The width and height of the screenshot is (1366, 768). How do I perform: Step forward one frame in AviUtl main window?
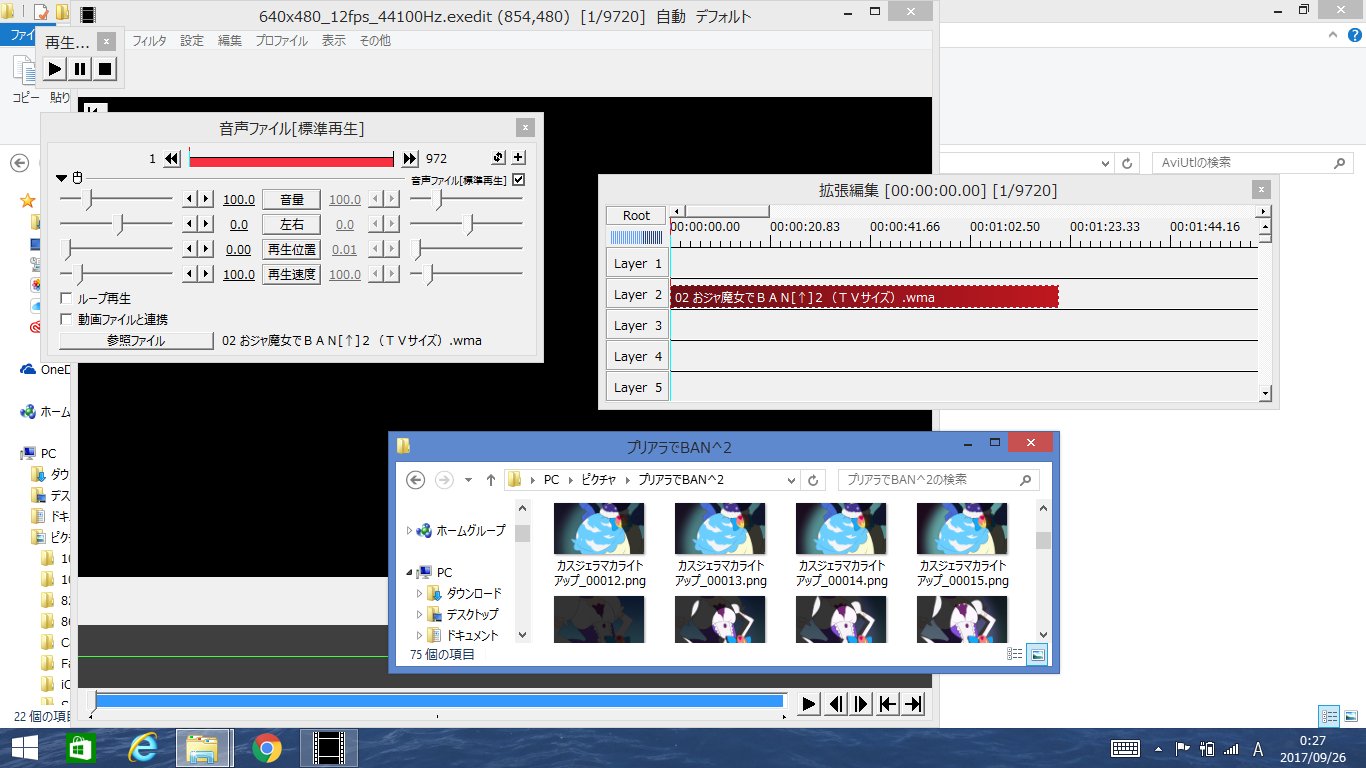(861, 704)
